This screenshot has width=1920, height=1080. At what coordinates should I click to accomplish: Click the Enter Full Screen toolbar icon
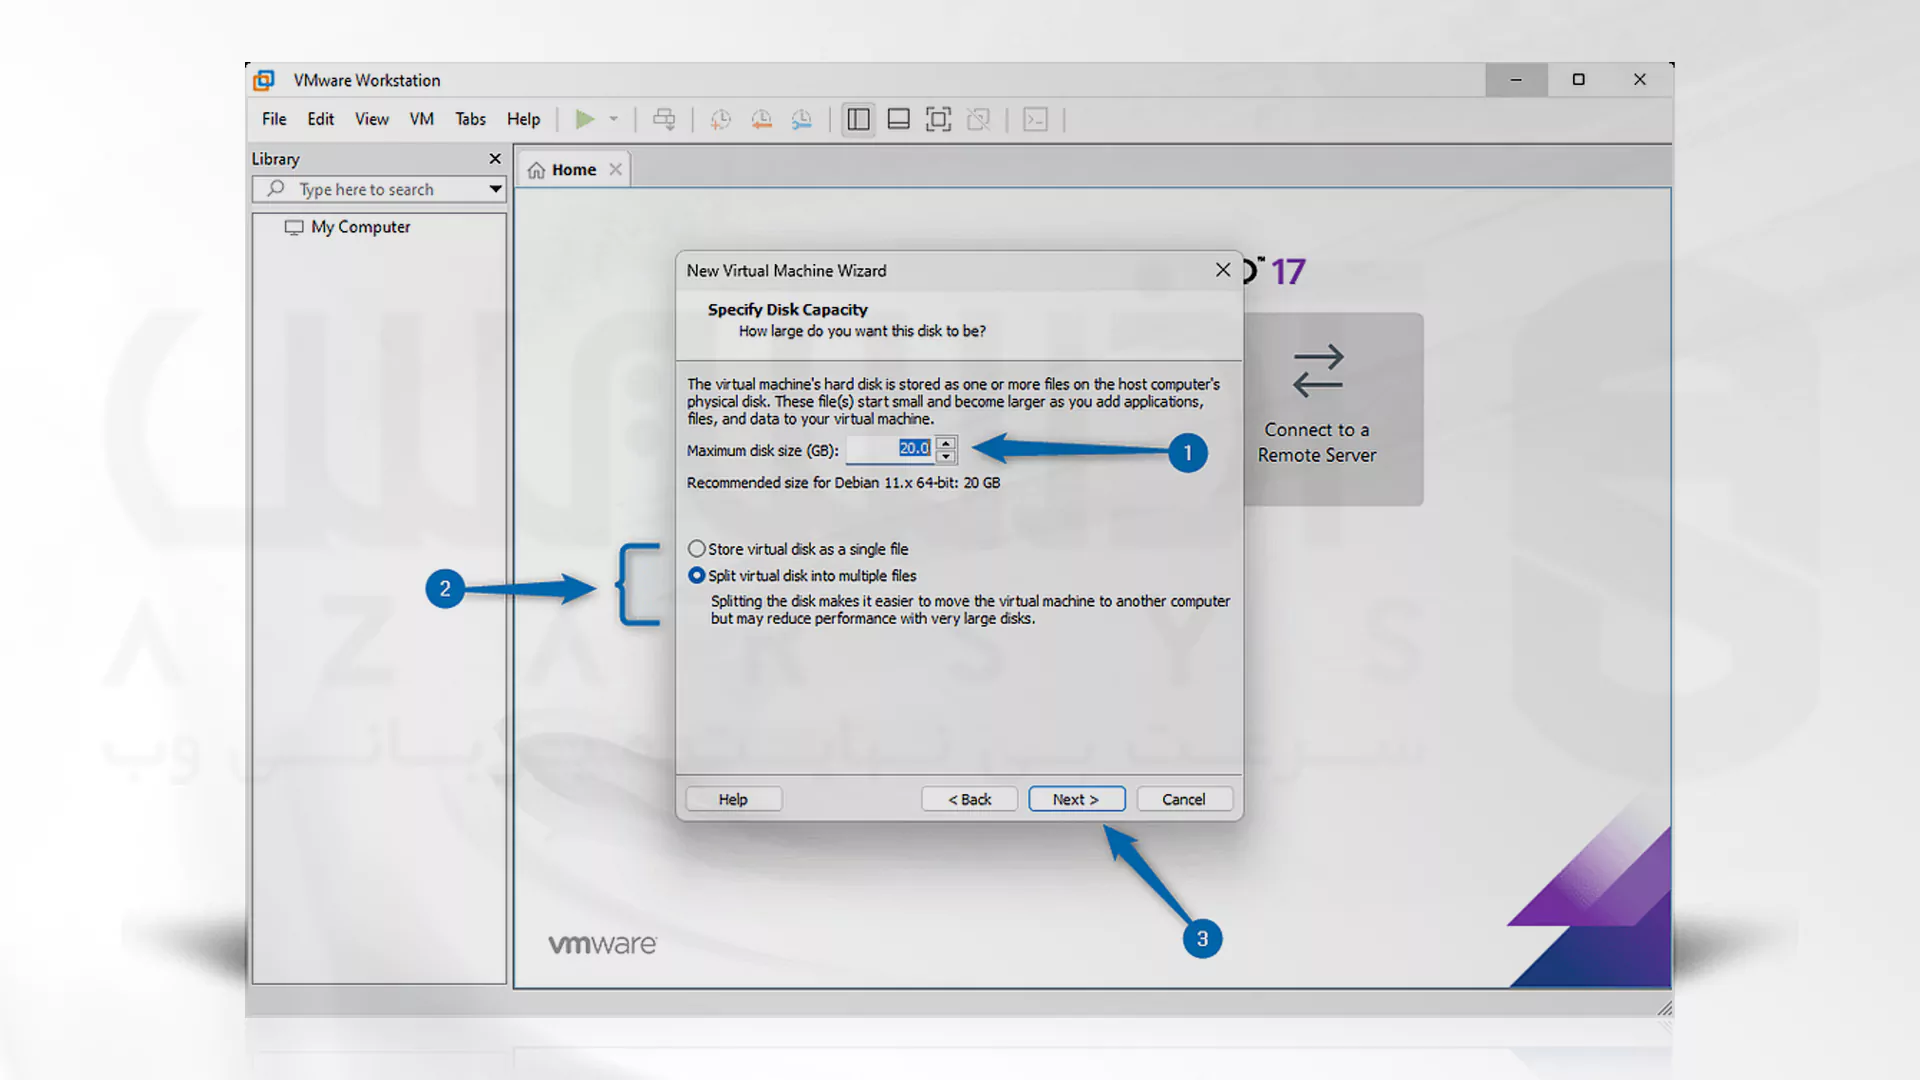click(938, 120)
